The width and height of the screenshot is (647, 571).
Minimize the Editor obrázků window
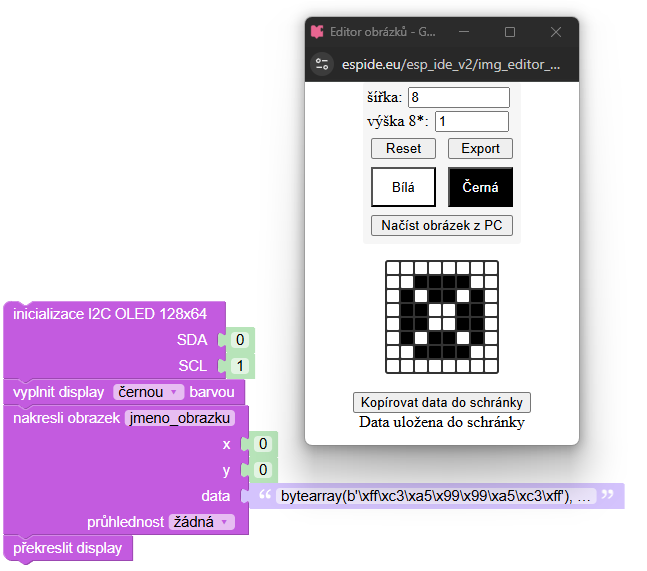464,32
